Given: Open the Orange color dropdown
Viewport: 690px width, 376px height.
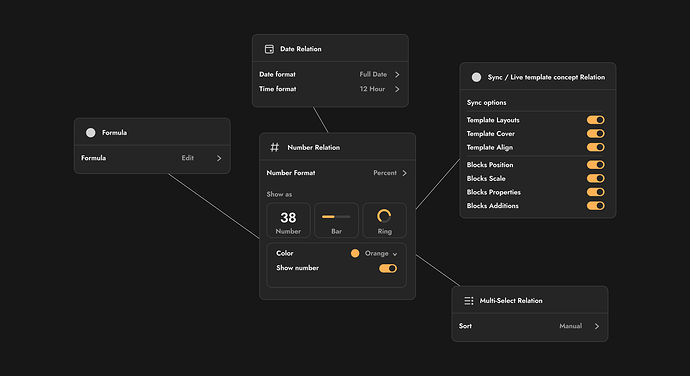Looking at the screenshot, I should point(381,254).
